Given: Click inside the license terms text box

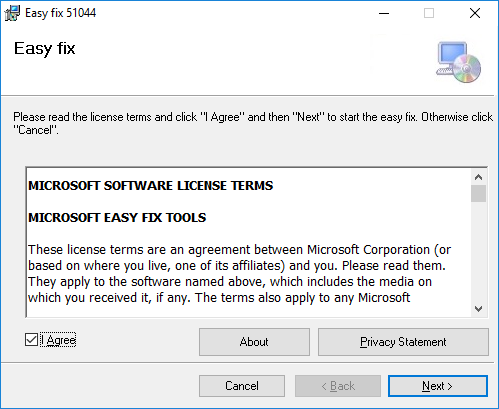Looking at the screenshot, I should click(x=249, y=242).
